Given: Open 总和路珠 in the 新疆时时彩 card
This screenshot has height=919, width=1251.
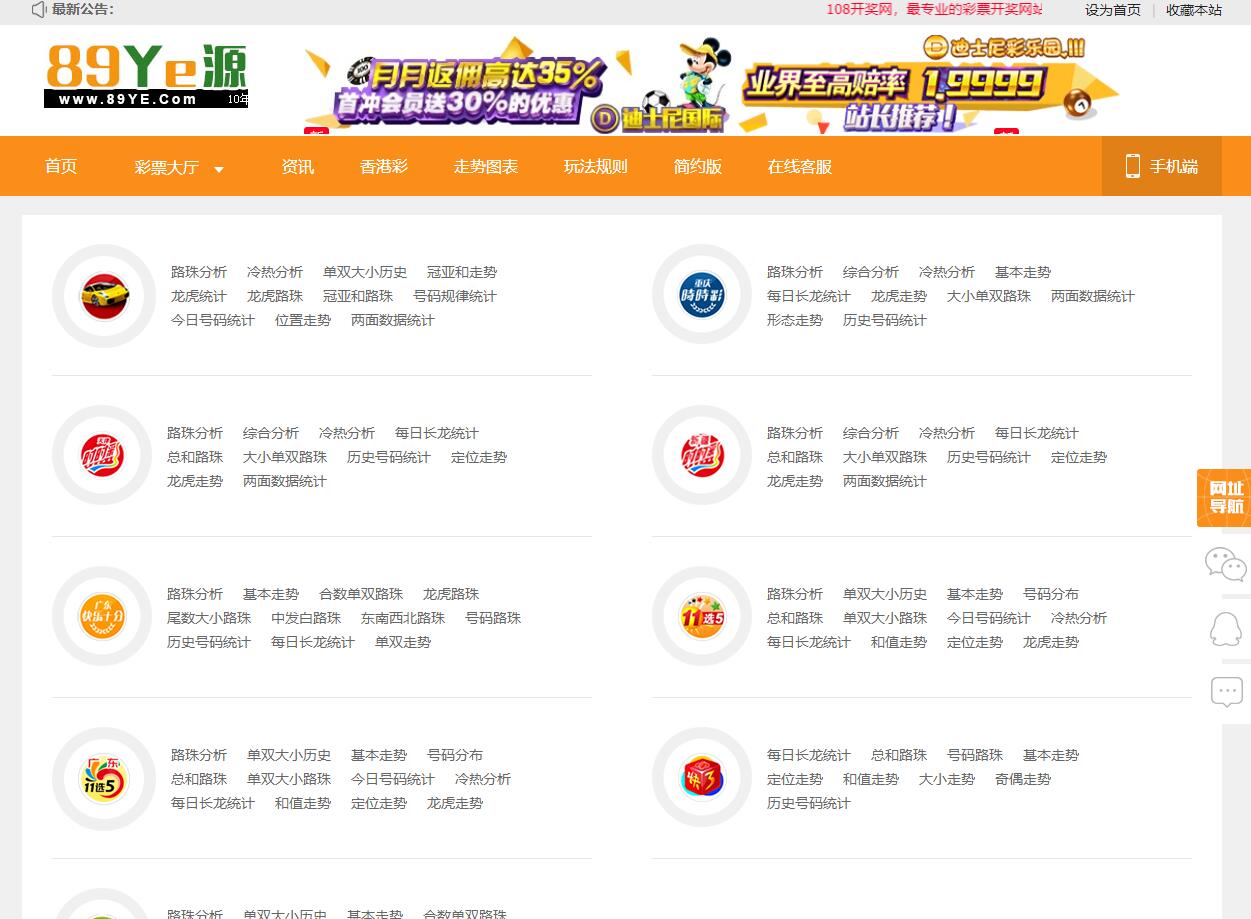Looking at the screenshot, I should tap(795, 457).
